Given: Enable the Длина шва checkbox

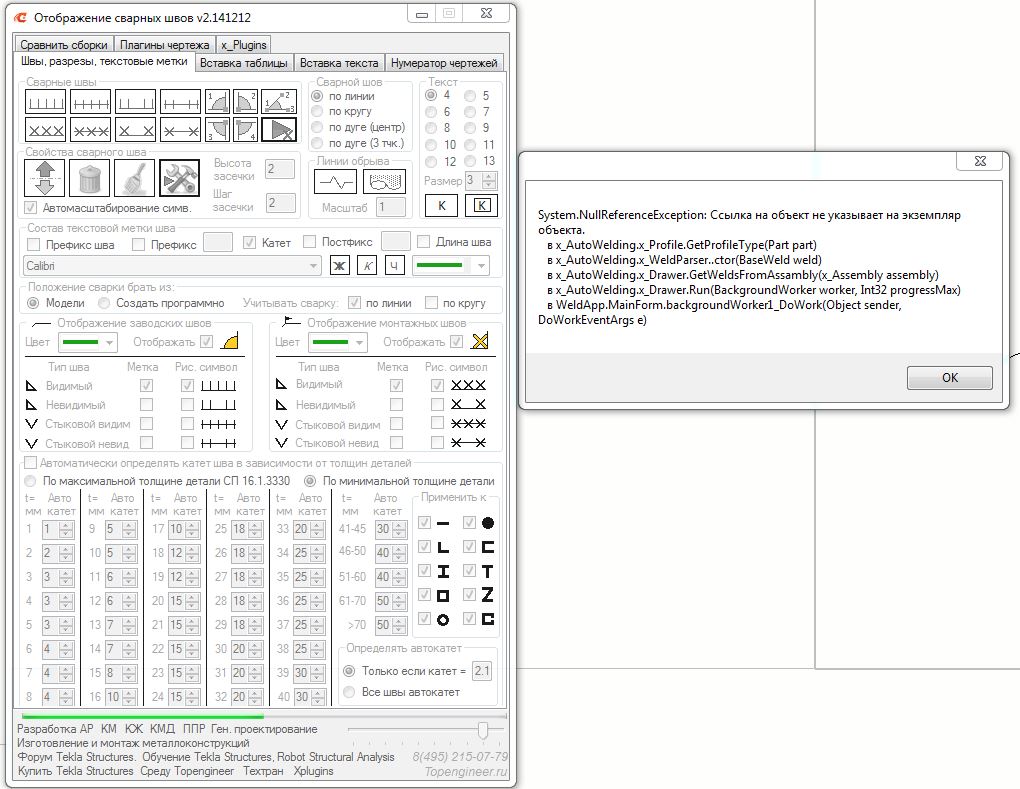Looking at the screenshot, I should (424, 242).
